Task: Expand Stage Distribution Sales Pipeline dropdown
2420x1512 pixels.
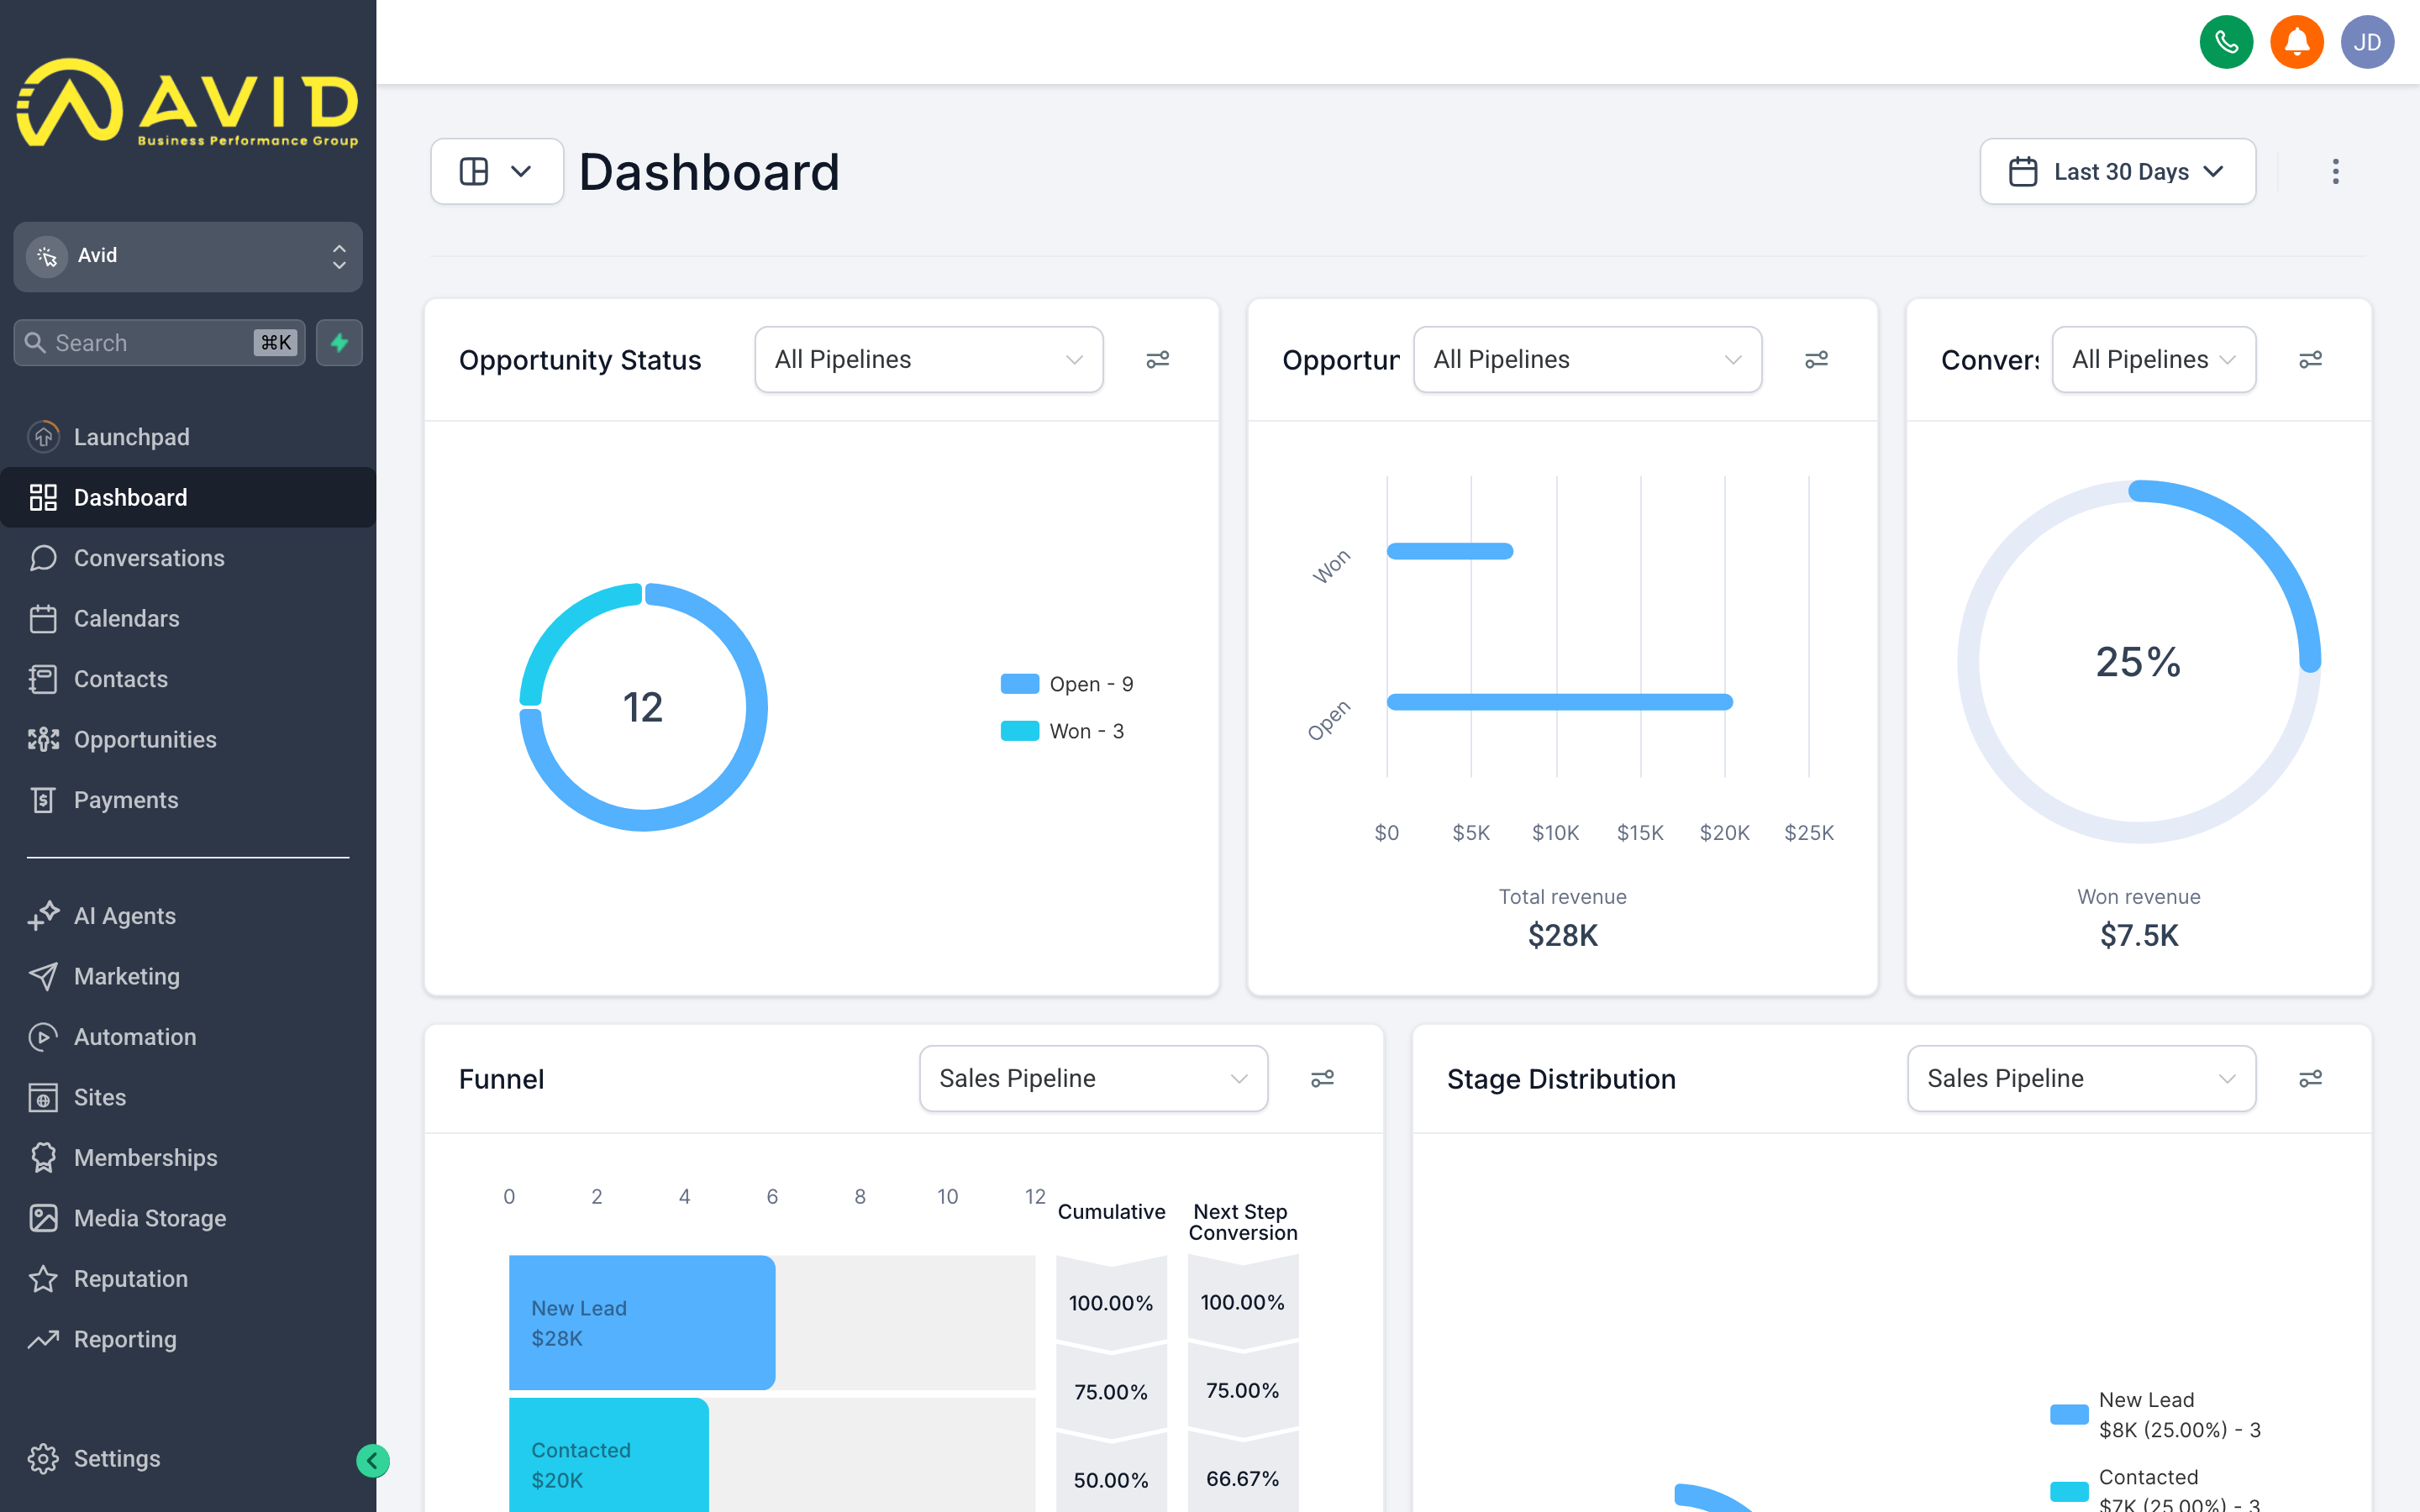Action: coord(2082,1078)
